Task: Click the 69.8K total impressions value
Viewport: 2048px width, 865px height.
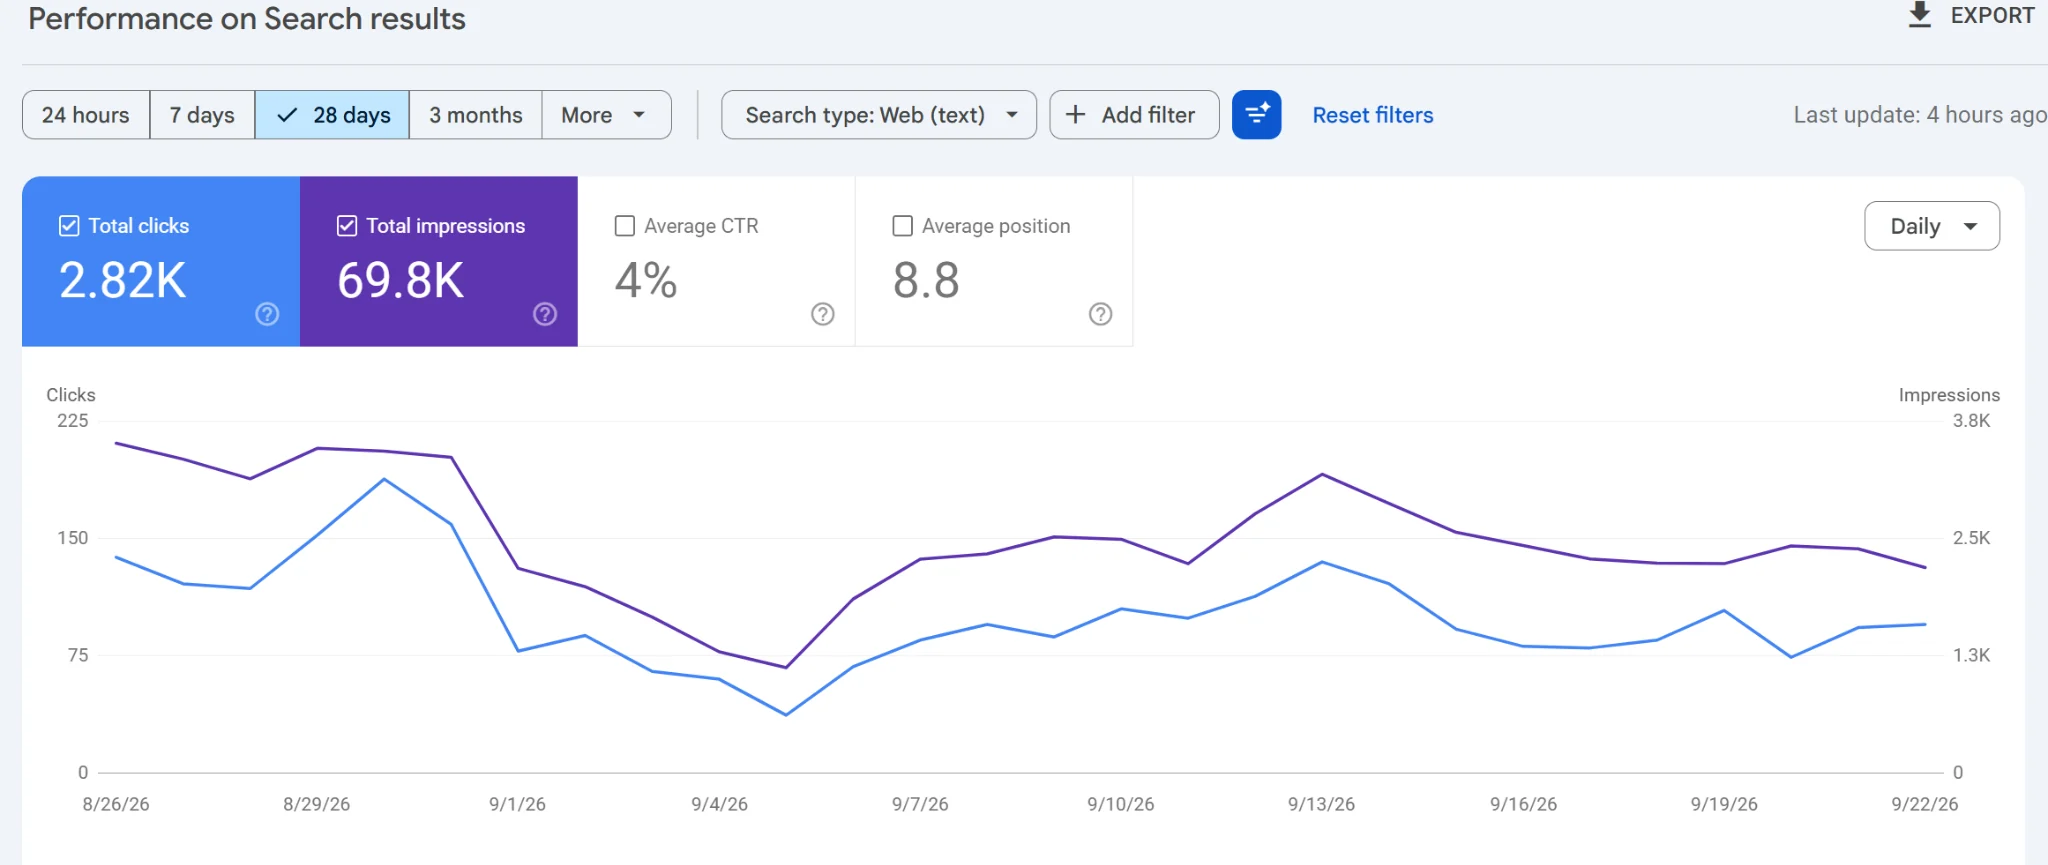Action: (401, 280)
